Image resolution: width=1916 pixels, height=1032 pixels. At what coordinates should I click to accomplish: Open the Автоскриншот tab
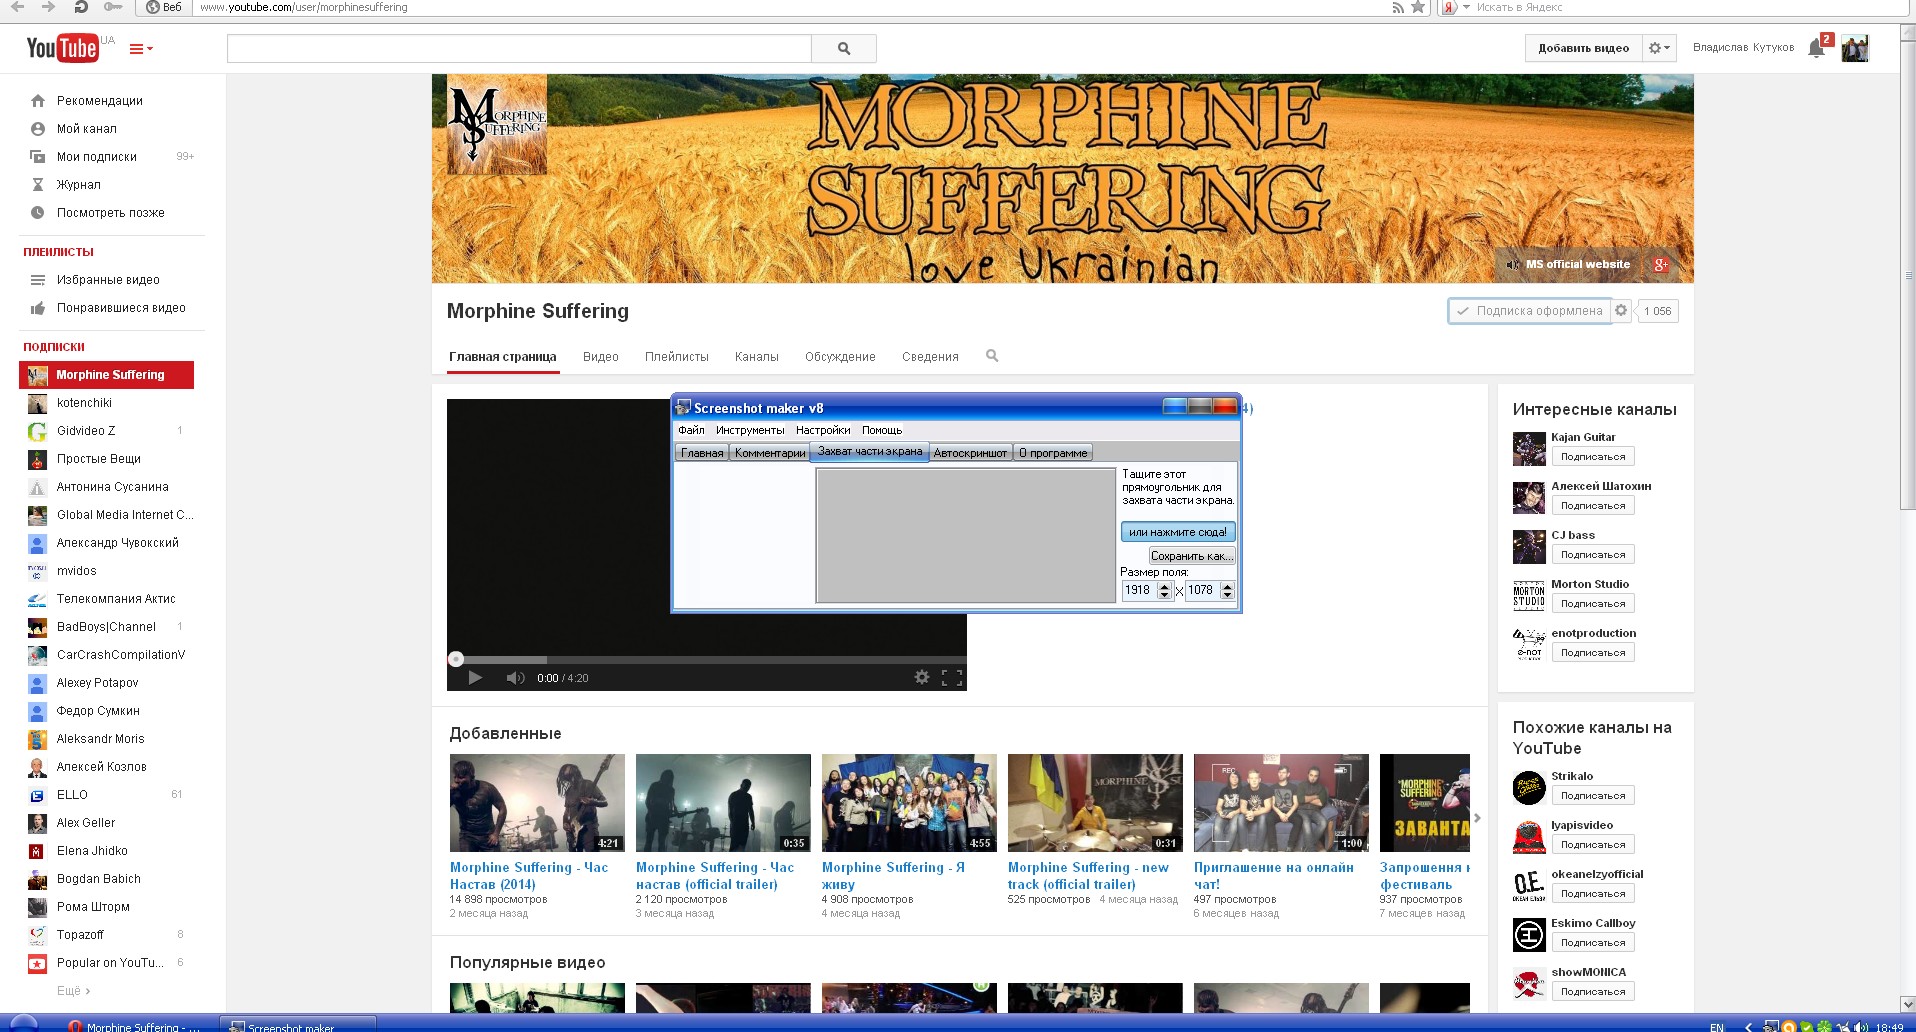(x=970, y=453)
